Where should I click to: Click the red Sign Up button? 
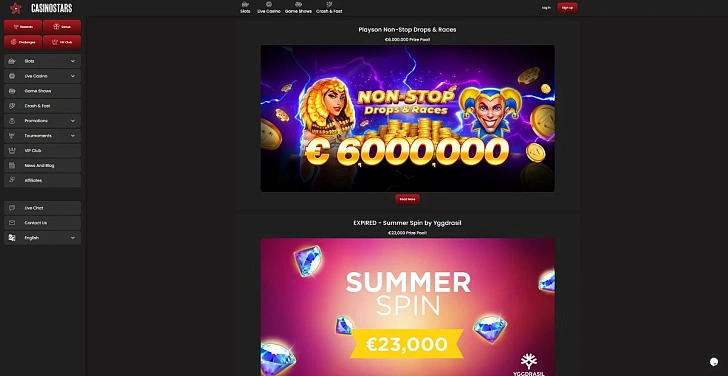click(x=567, y=7)
